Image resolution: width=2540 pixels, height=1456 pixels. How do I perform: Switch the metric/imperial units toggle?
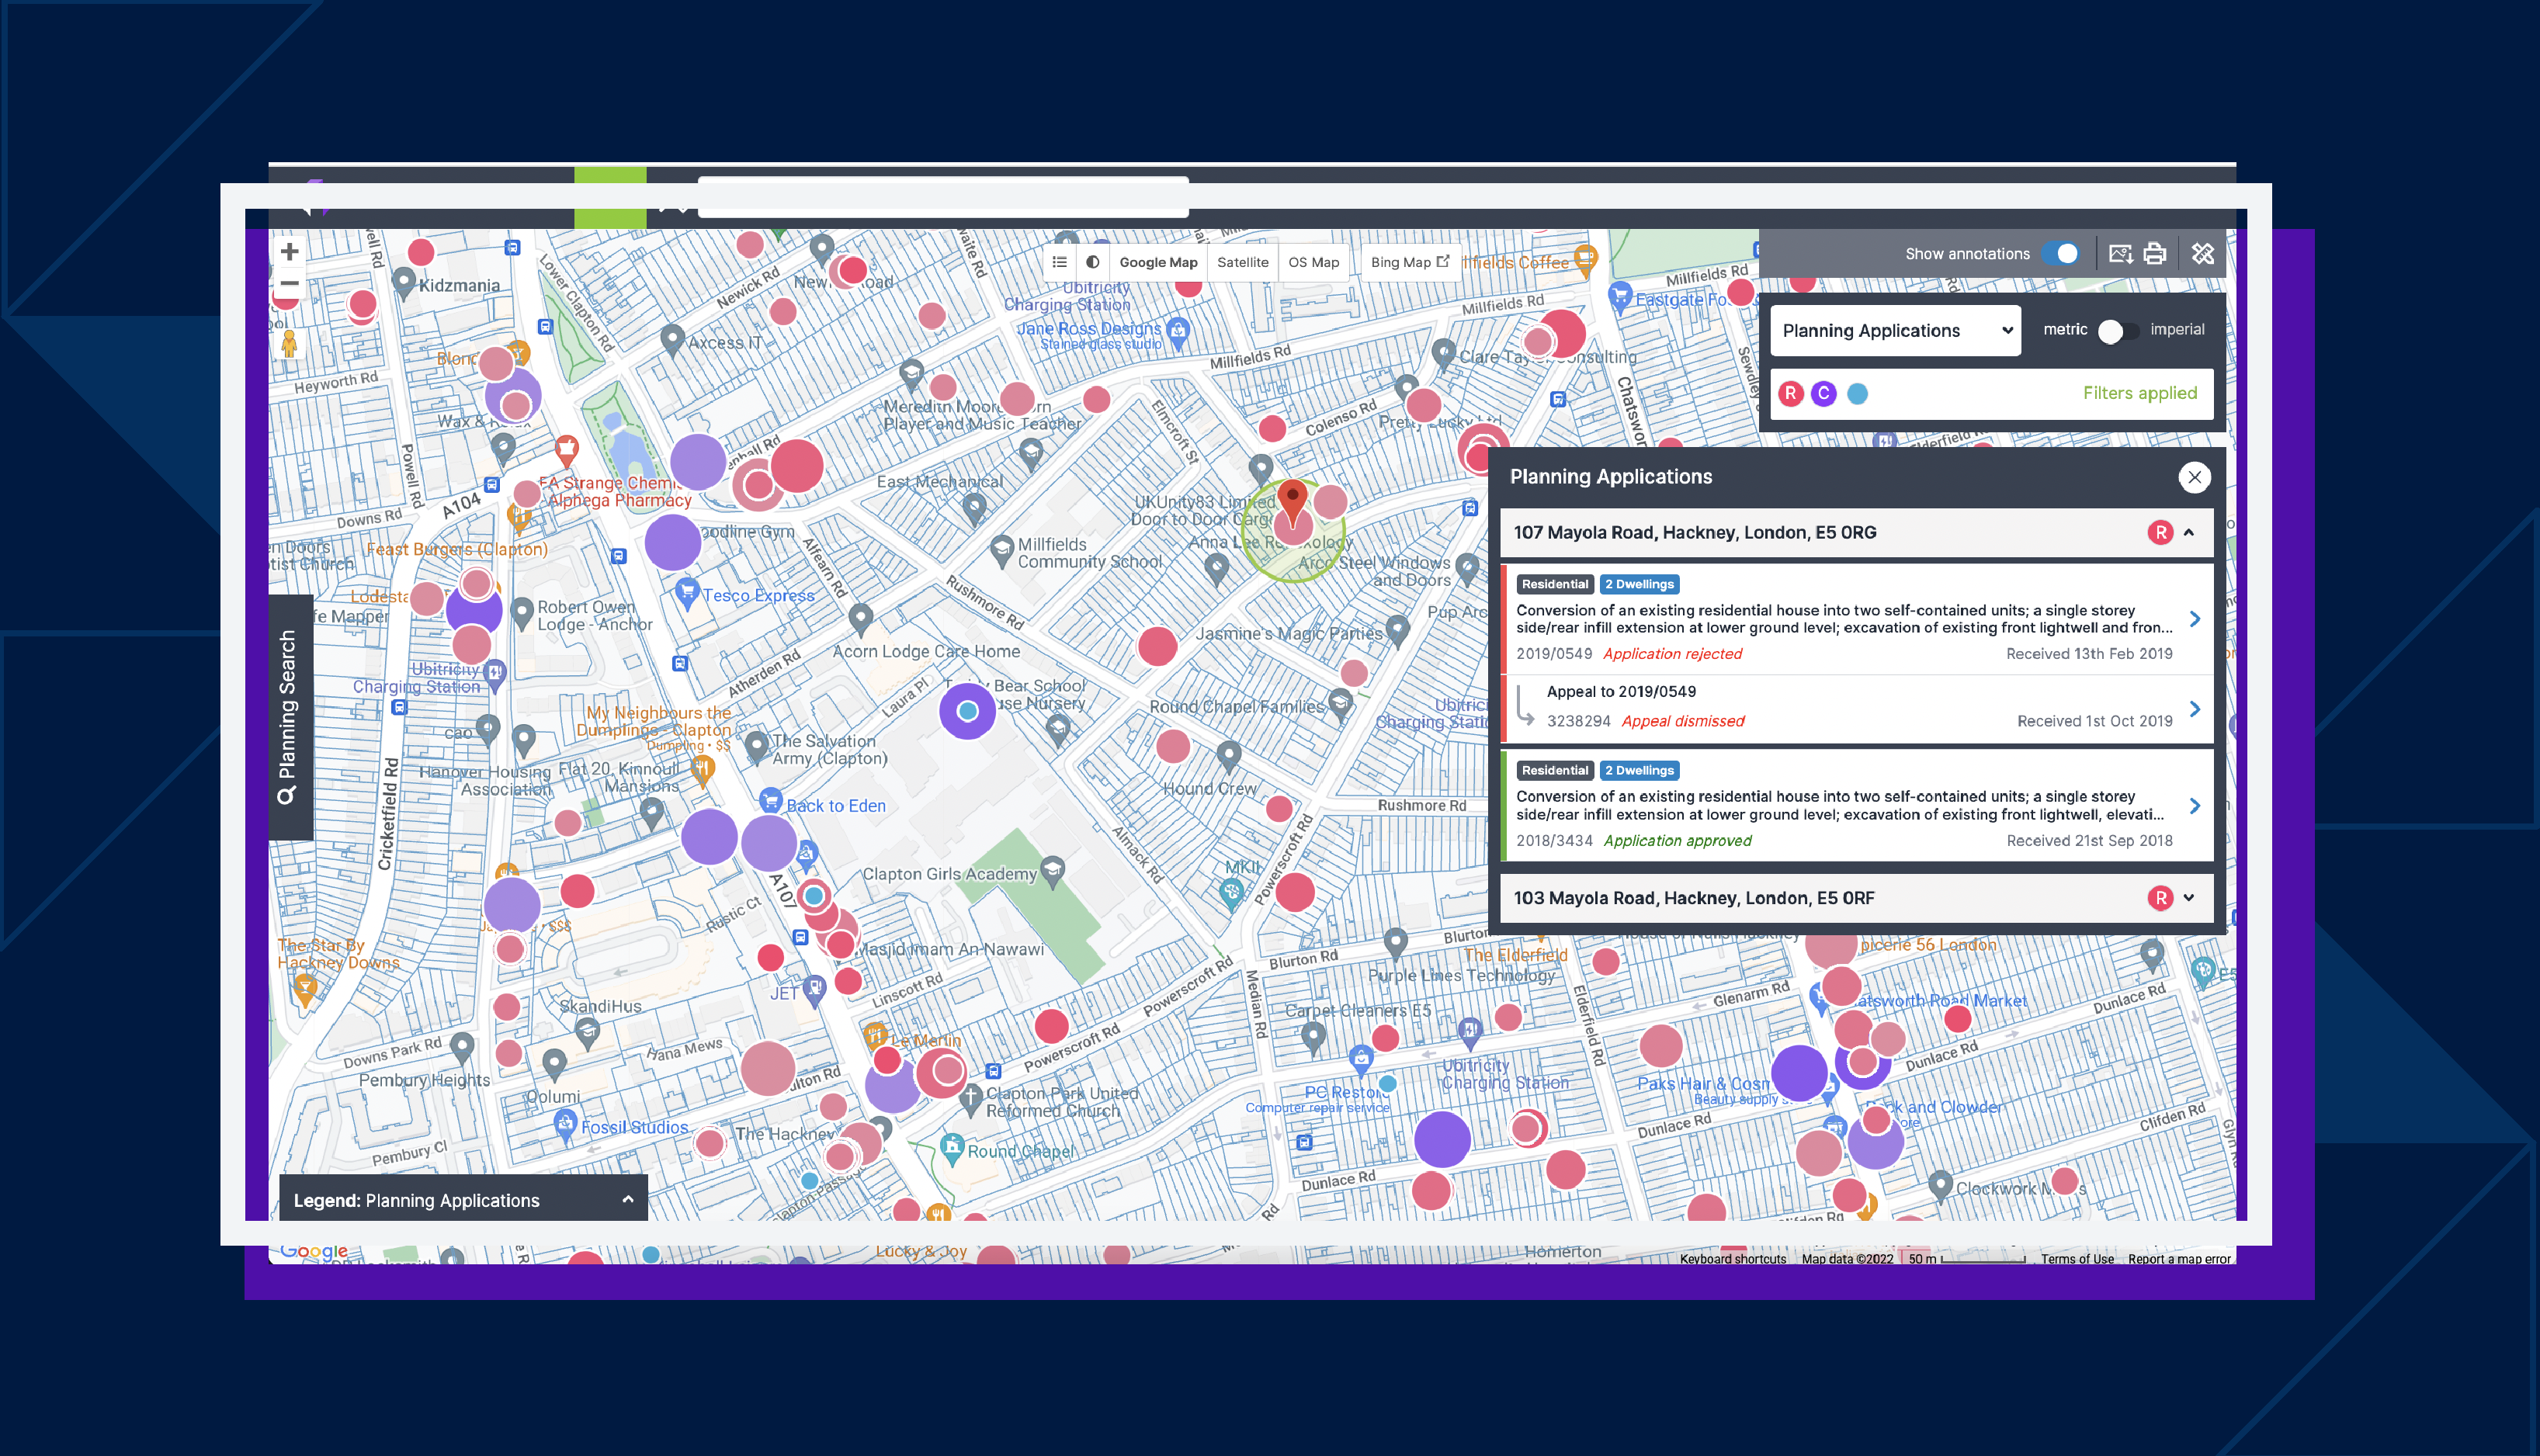click(x=2118, y=331)
